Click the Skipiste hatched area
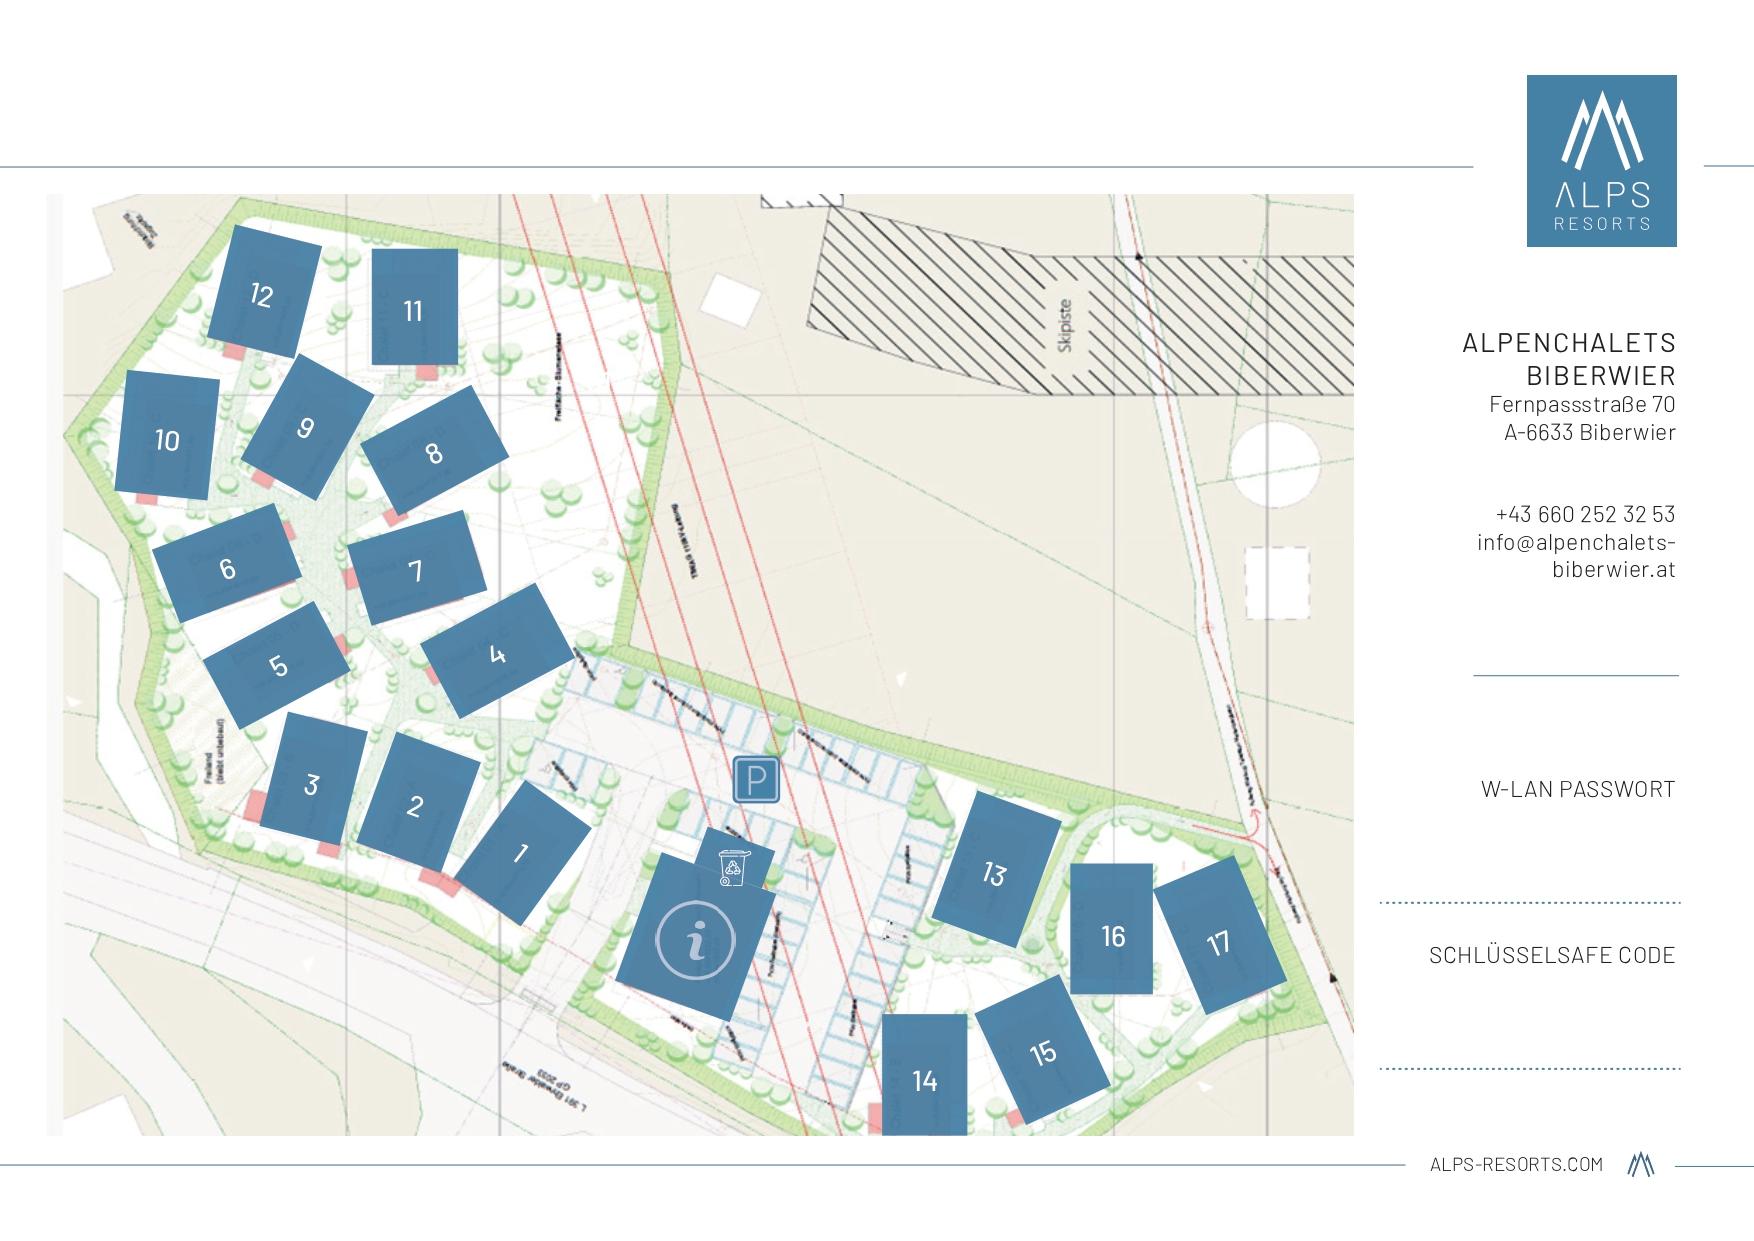This screenshot has width=1754, height=1241. [1080, 325]
